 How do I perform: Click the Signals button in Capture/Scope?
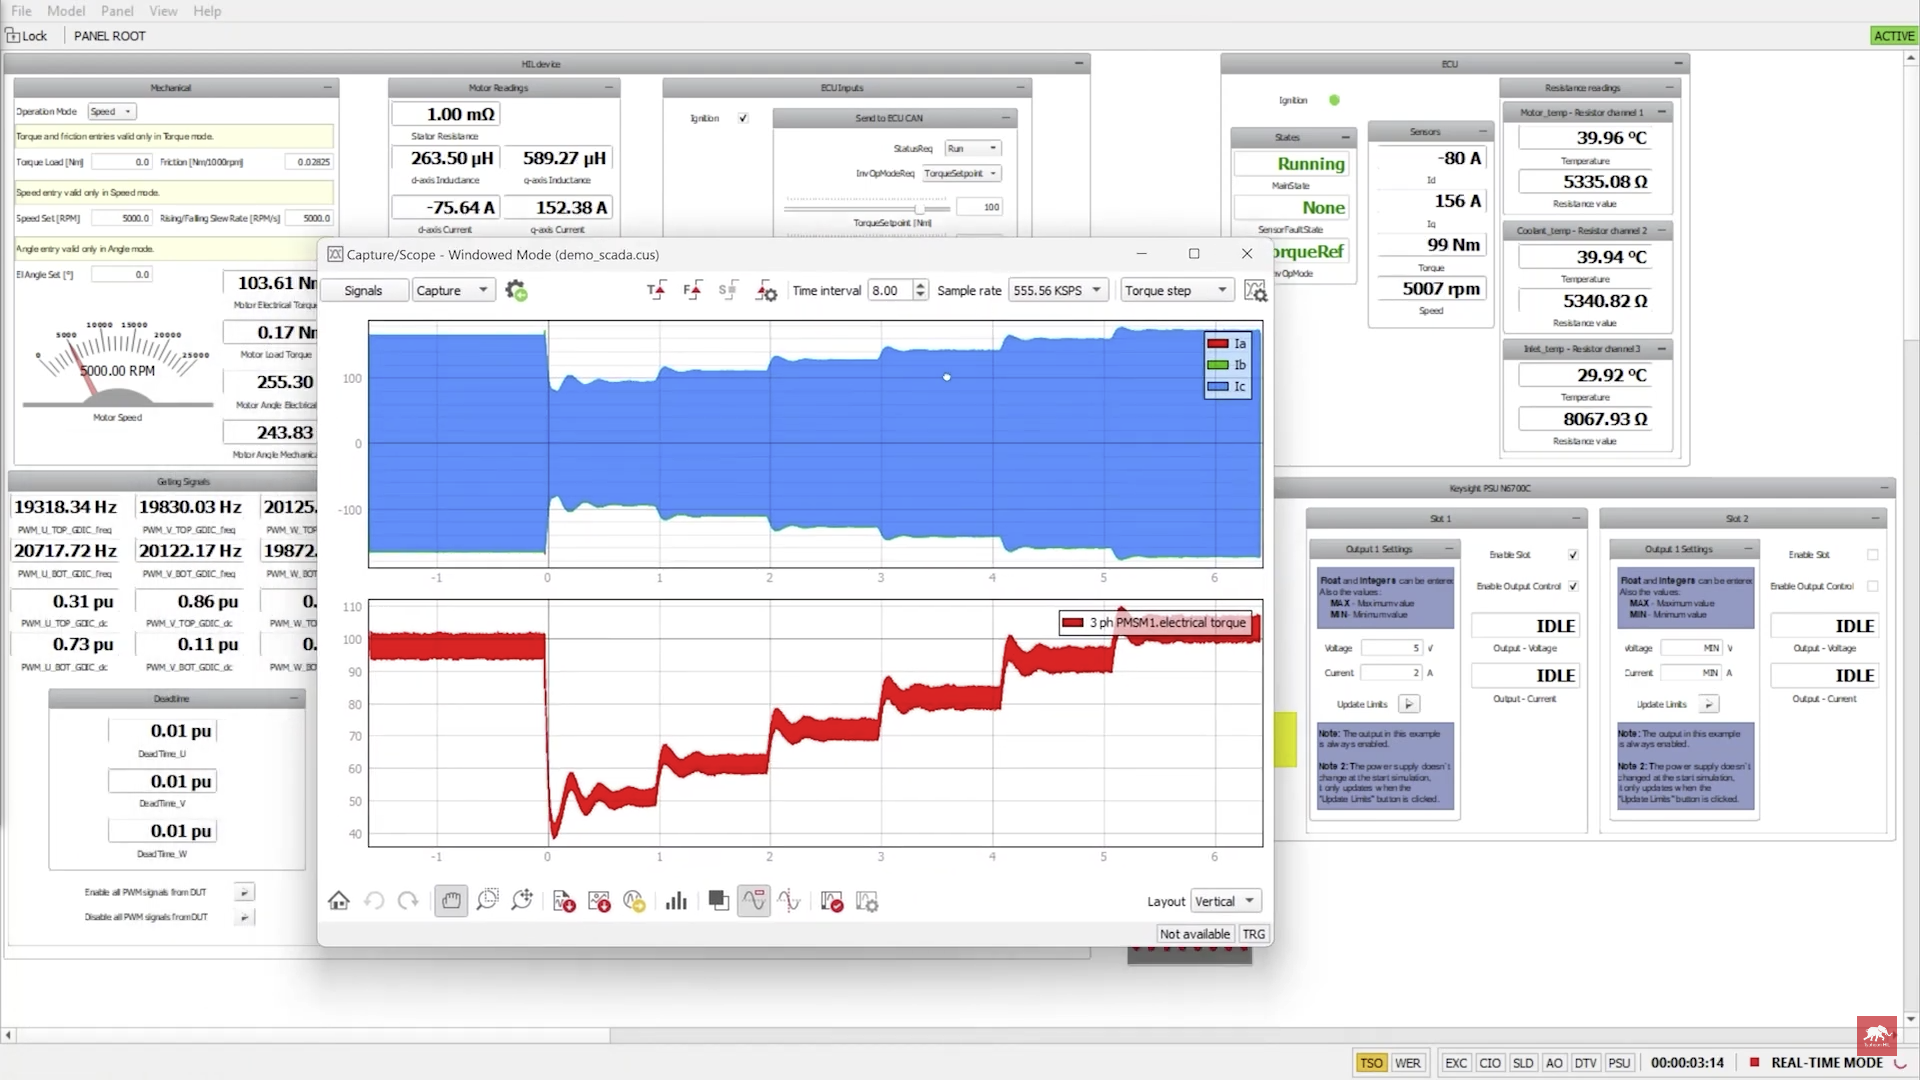pos(364,290)
